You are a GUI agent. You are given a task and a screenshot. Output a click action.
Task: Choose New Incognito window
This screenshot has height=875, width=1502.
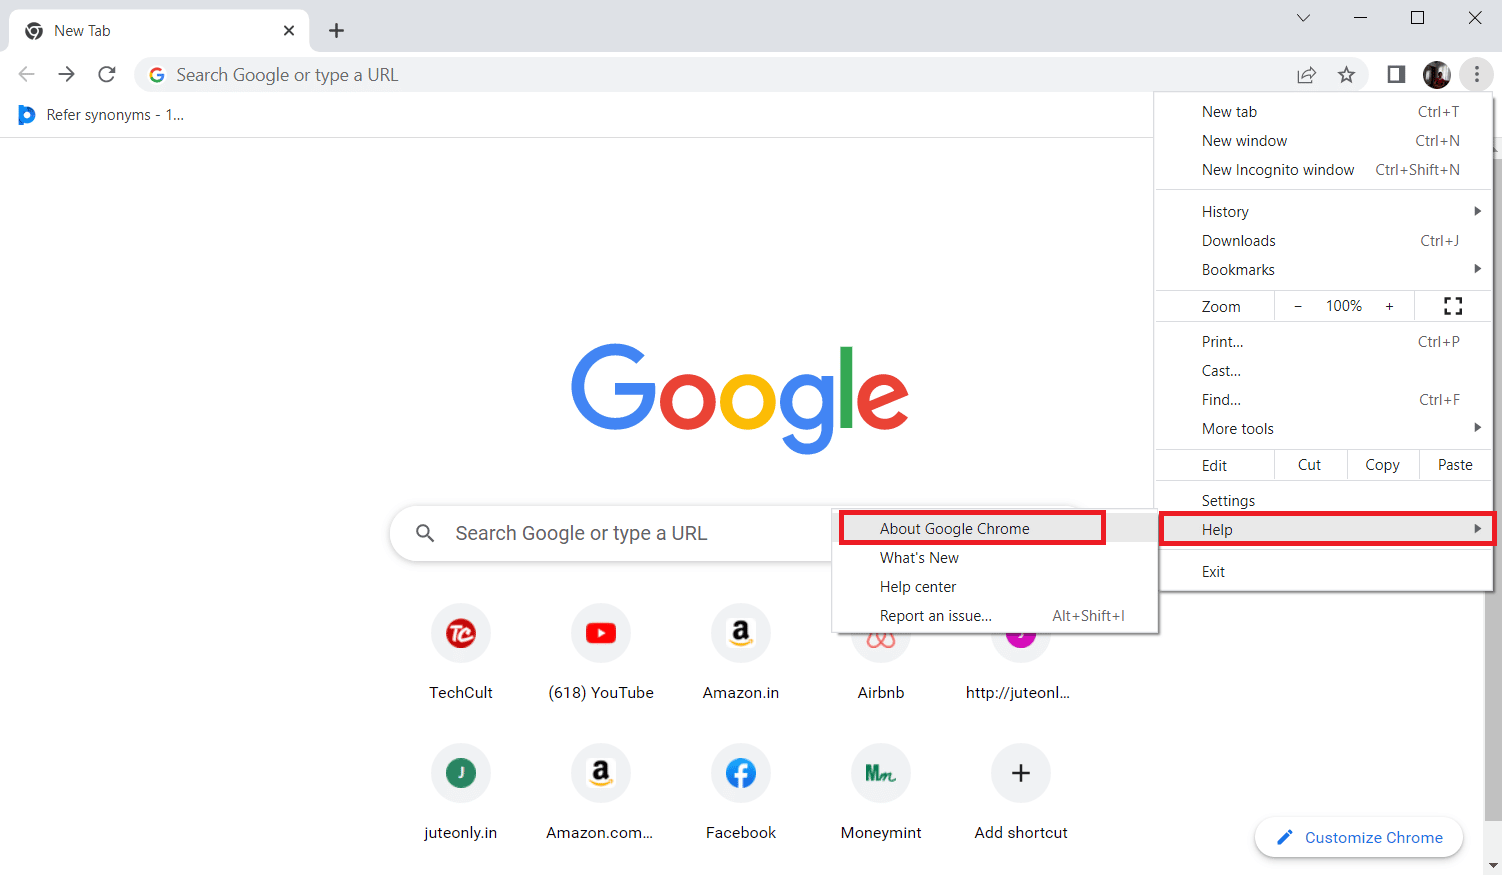[1324, 170]
